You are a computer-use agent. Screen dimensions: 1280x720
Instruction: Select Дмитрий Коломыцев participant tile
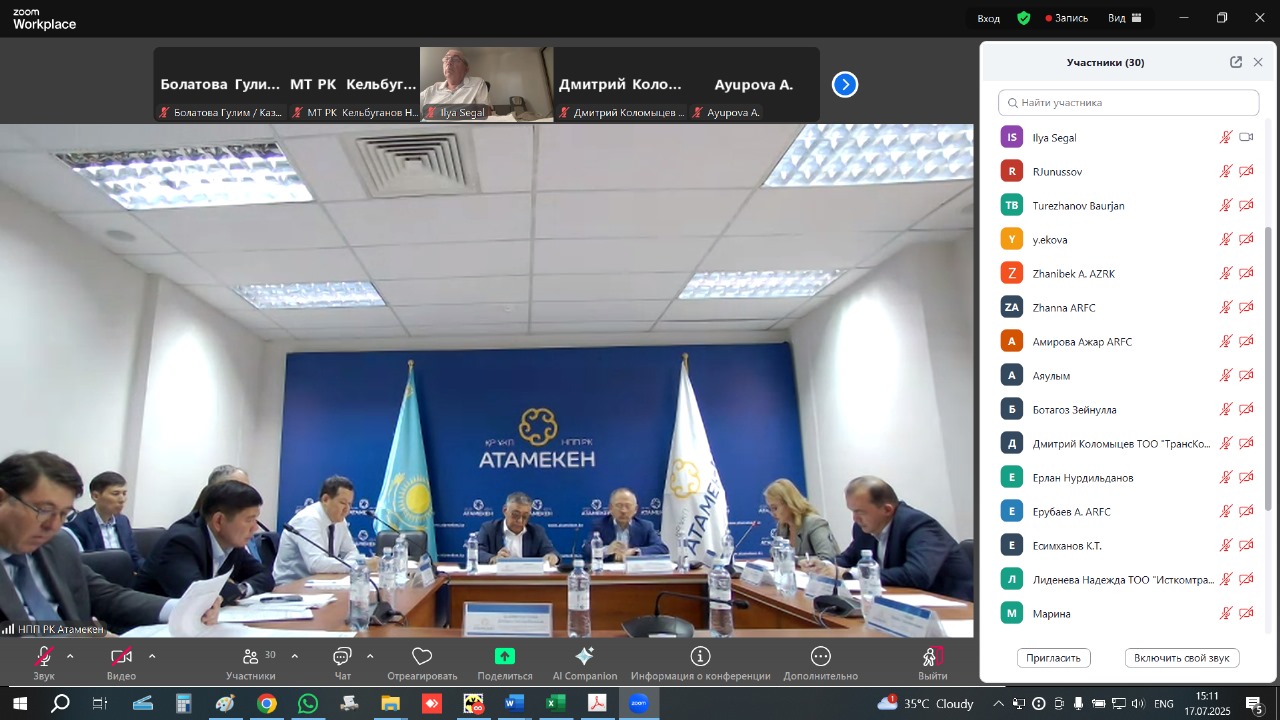[x=620, y=84]
